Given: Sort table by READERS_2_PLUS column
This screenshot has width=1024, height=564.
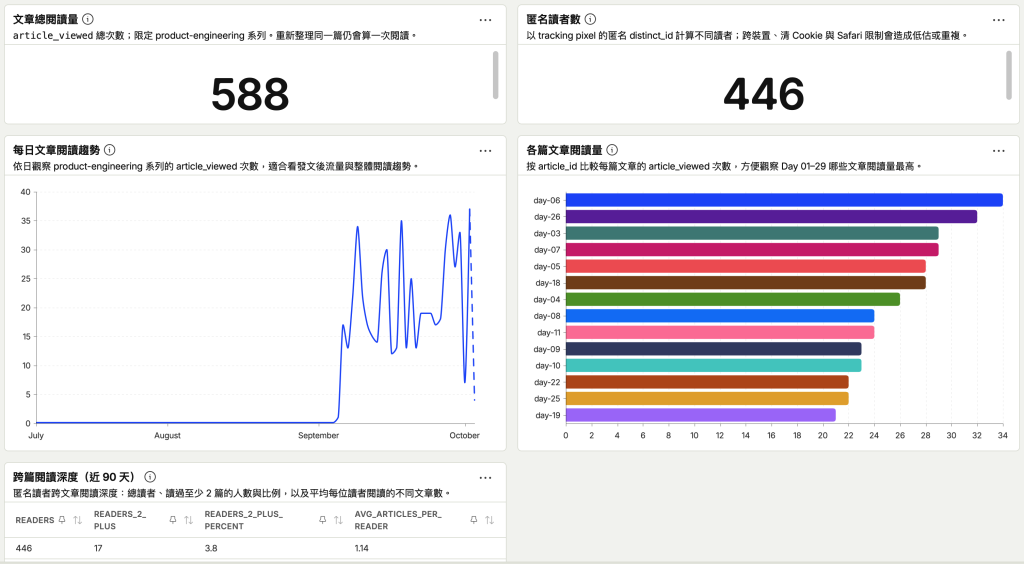Looking at the screenshot, I should point(189,520).
